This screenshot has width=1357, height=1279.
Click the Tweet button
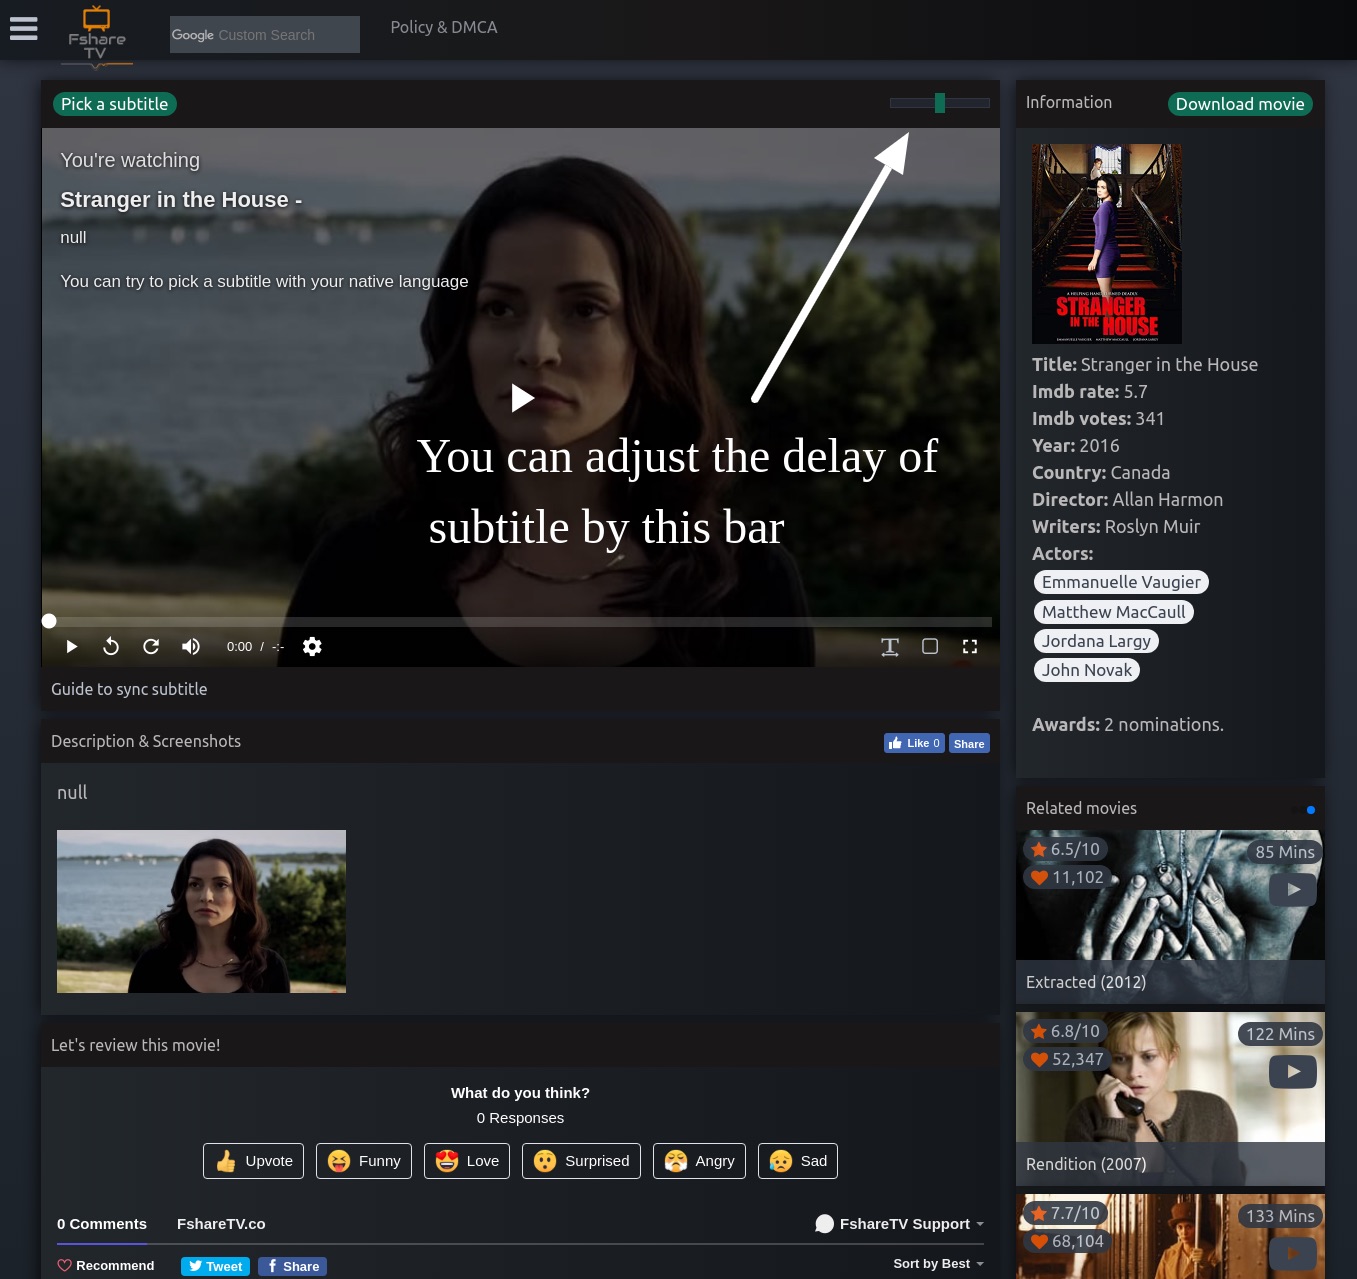click(215, 1266)
